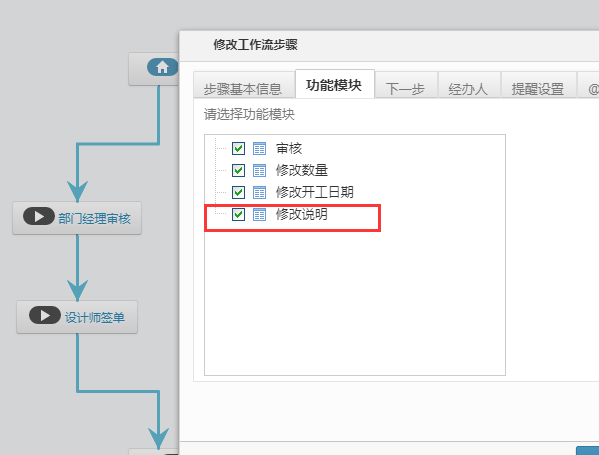This screenshot has height=455, width=599.
Task: Switch to the 经办人 tab
Action: (469, 86)
